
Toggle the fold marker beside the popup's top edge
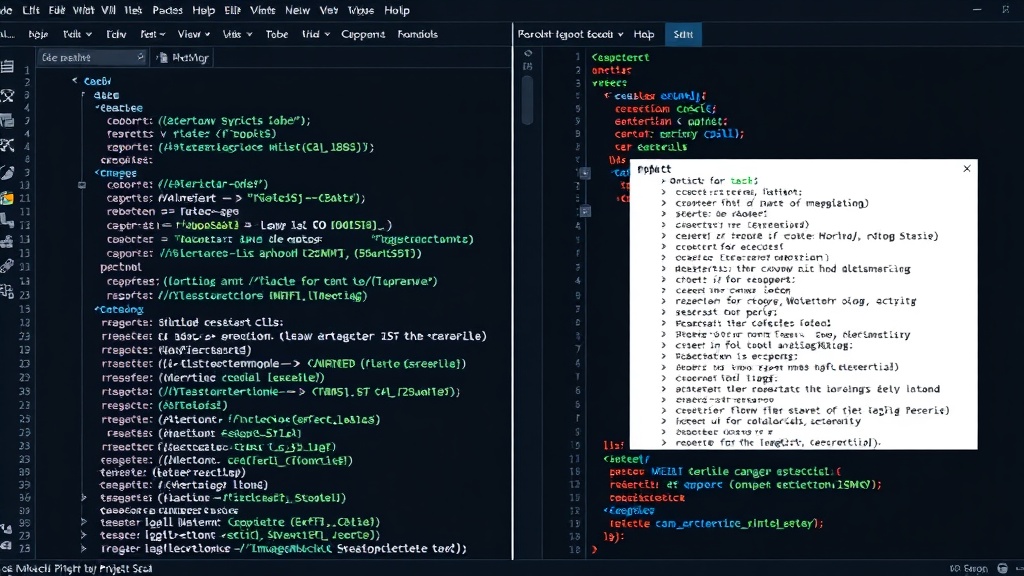click(x=585, y=173)
